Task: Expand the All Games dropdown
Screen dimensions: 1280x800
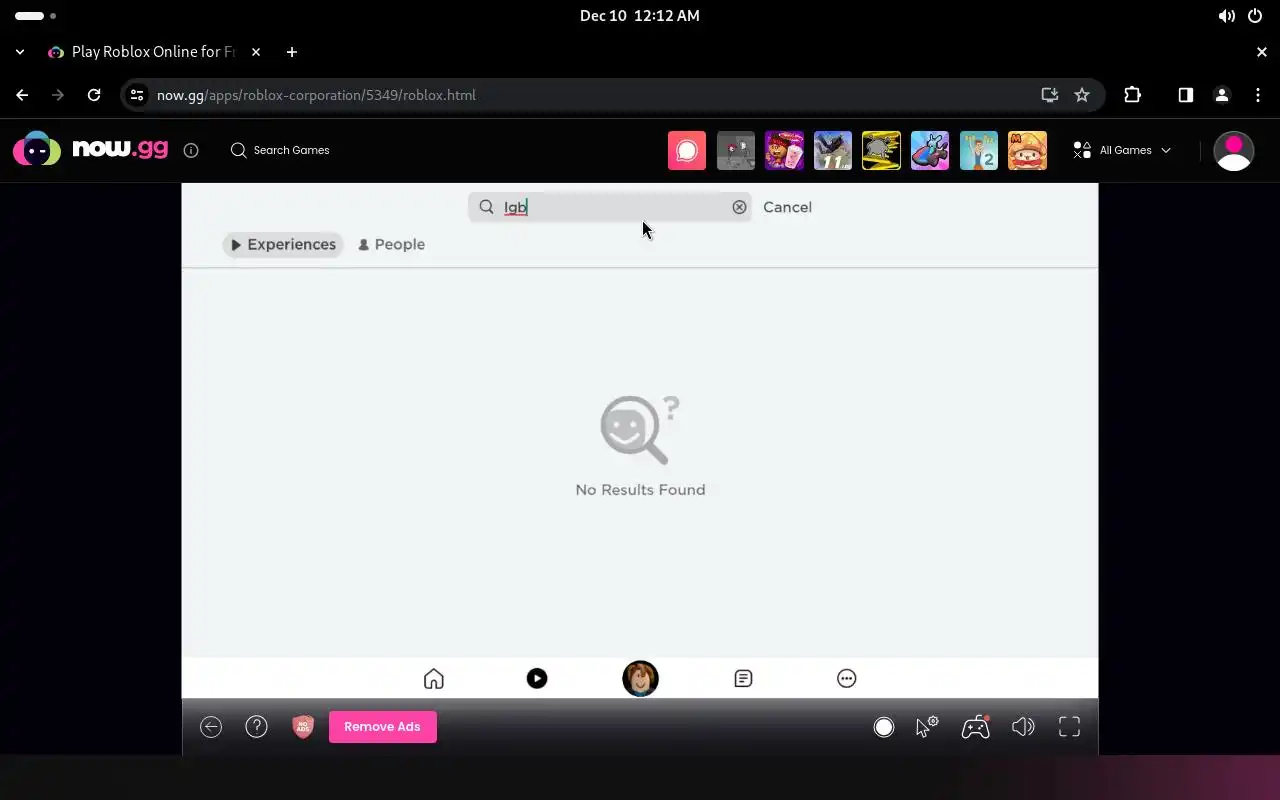Action: 1122,150
